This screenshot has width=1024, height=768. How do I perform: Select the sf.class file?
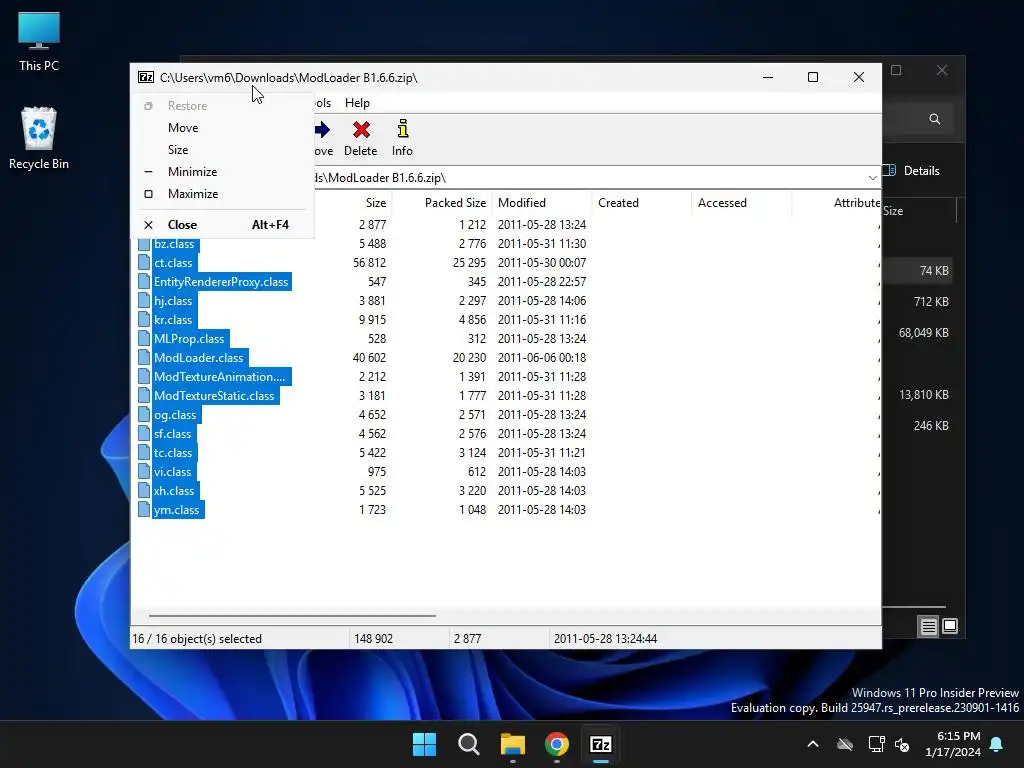(x=173, y=433)
